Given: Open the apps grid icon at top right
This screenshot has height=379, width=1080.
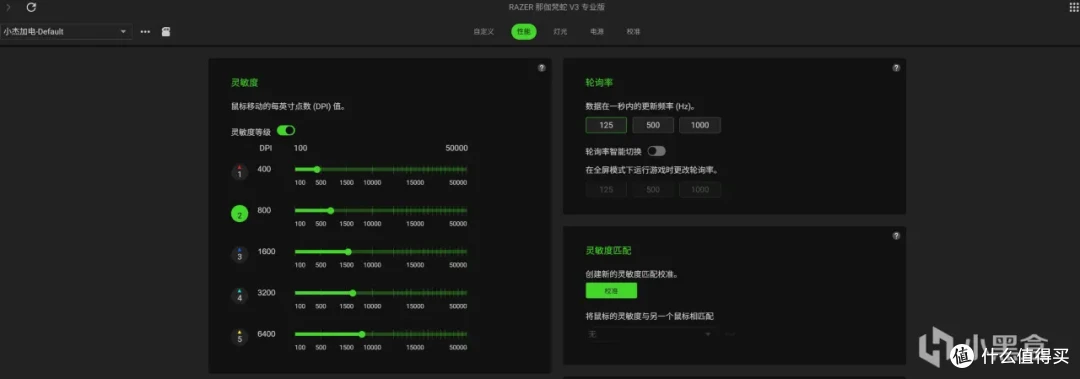Looking at the screenshot, I should point(1074,7).
